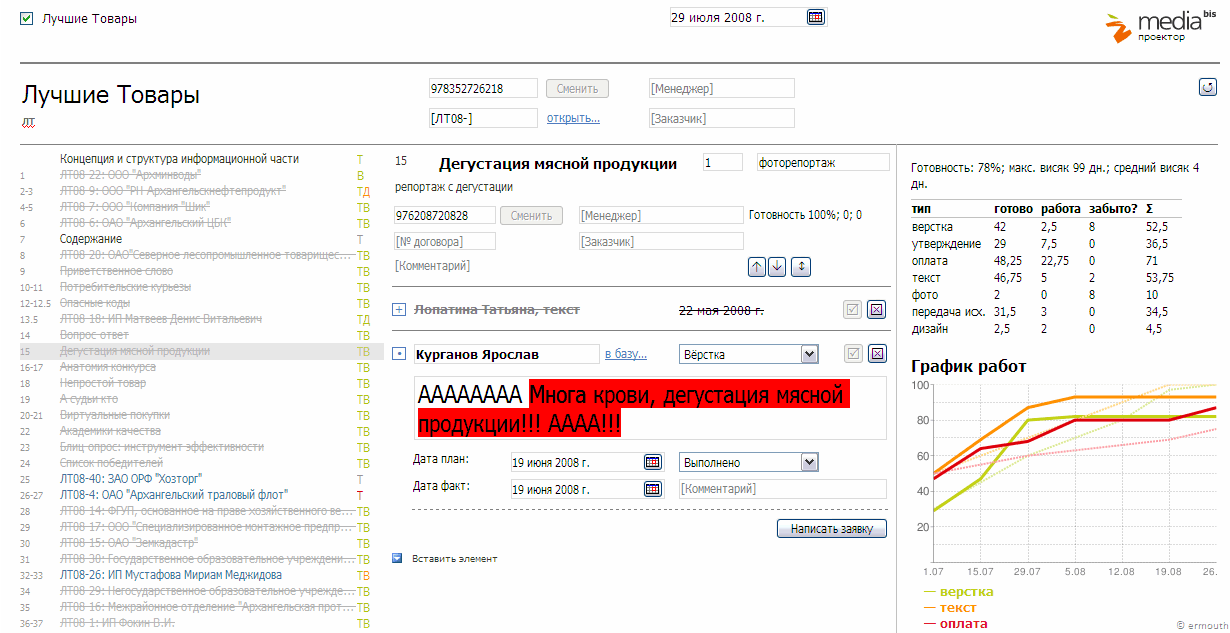Delete the Лопатина Татьяна row with X icon
The height and width of the screenshot is (633, 1230).
pyautogui.click(x=877, y=310)
